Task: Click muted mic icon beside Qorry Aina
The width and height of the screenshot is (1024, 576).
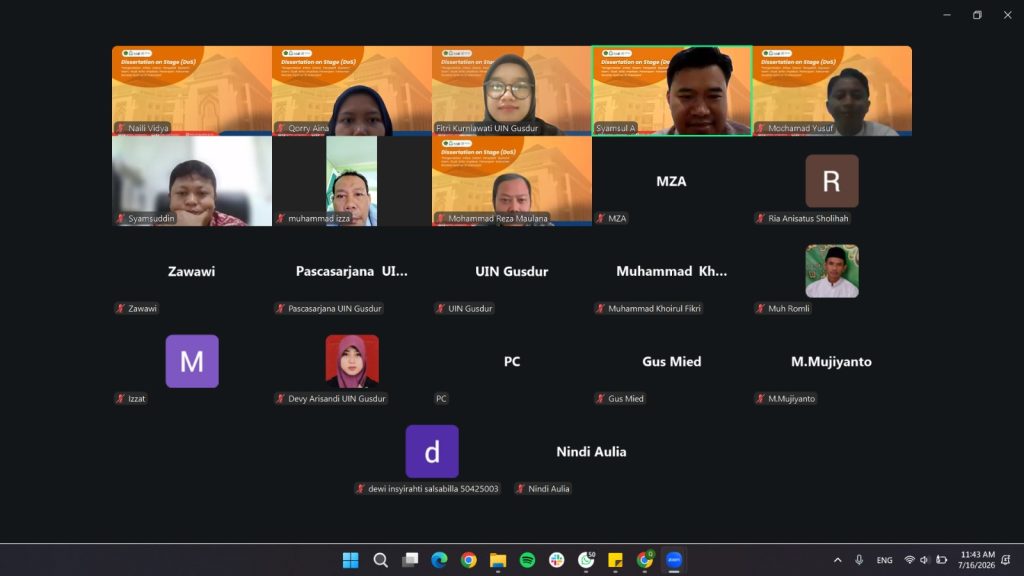Action: pyautogui.click(x=281, y=128)
